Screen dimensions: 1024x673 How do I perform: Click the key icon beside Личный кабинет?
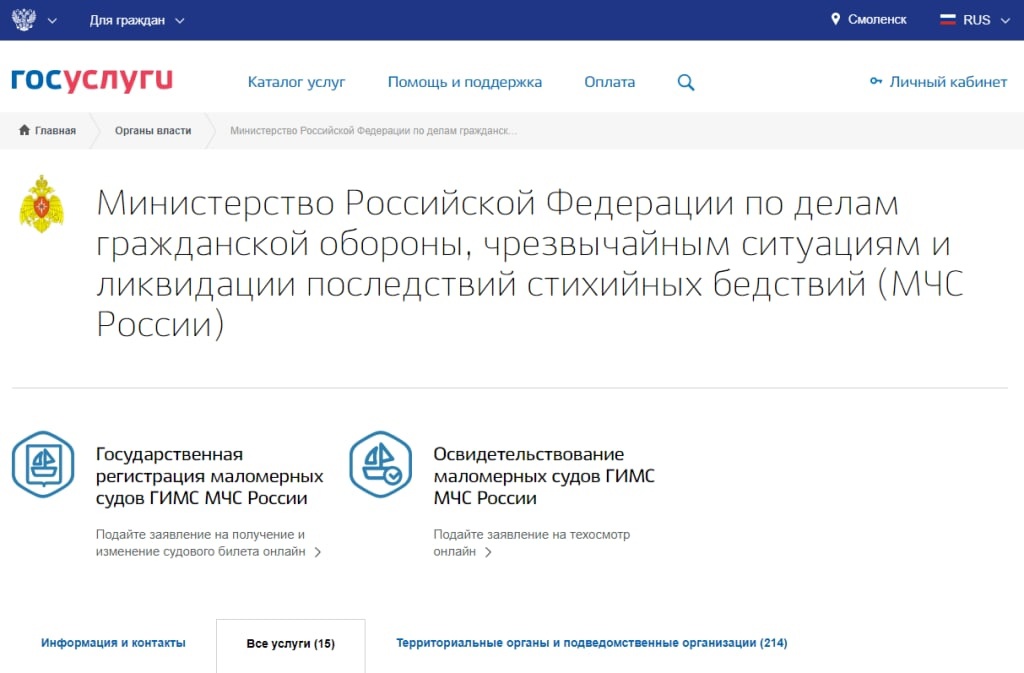(x=876, y=82)
